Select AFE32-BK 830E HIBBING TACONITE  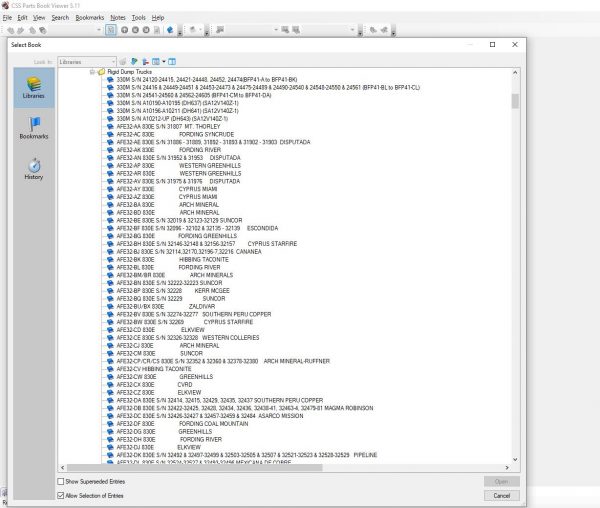pos(173,259)
